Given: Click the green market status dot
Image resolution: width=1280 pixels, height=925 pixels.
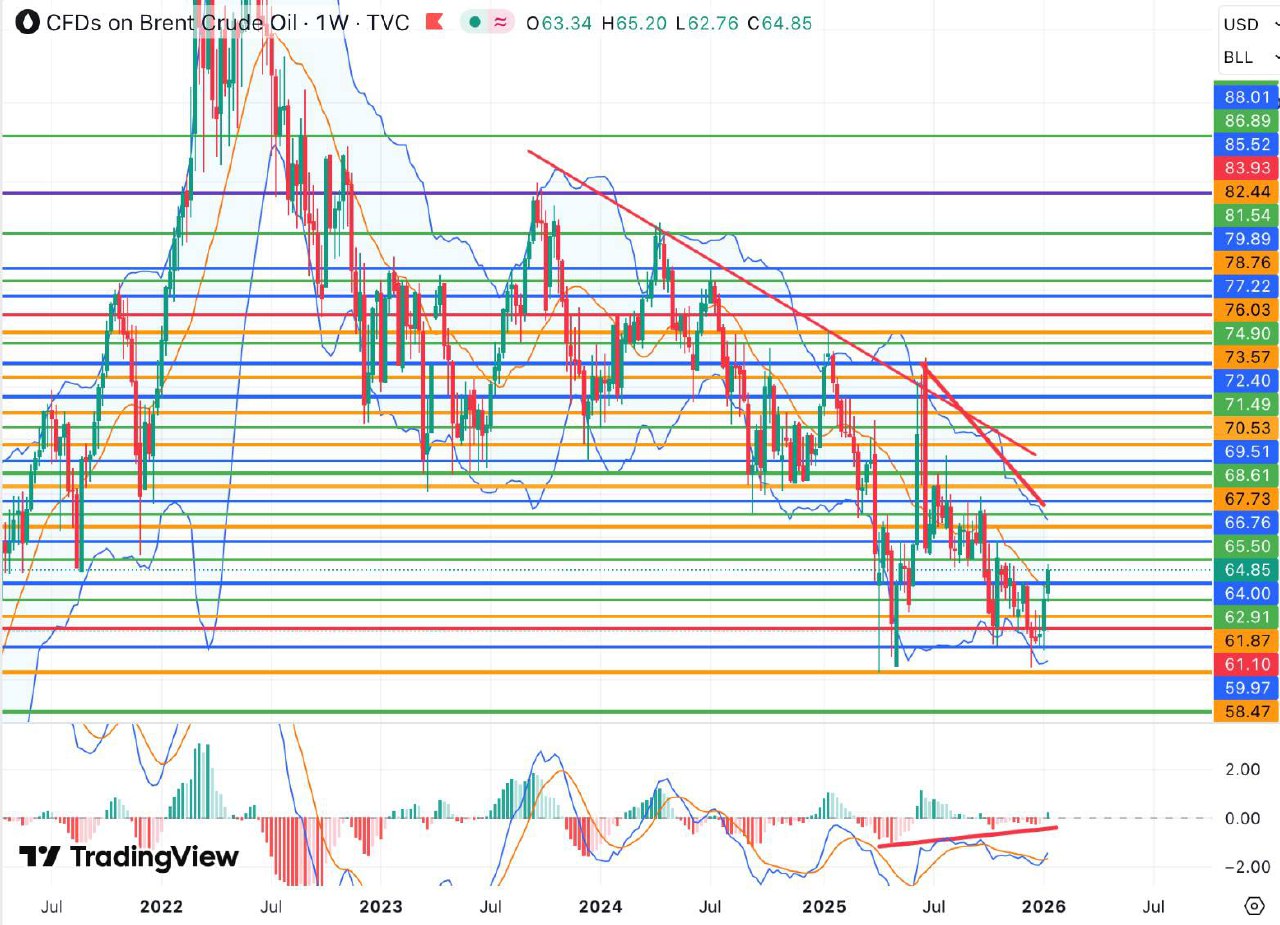Looking at the screenshot, I should tap(475, 22).
